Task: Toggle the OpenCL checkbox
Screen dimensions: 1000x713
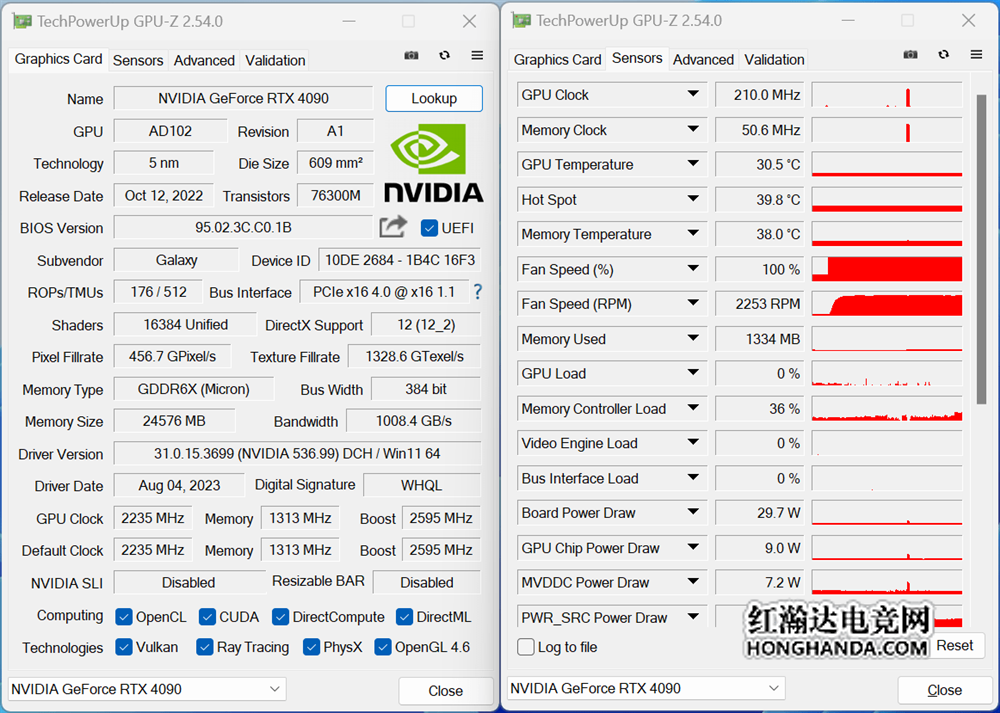Action: 124,617
